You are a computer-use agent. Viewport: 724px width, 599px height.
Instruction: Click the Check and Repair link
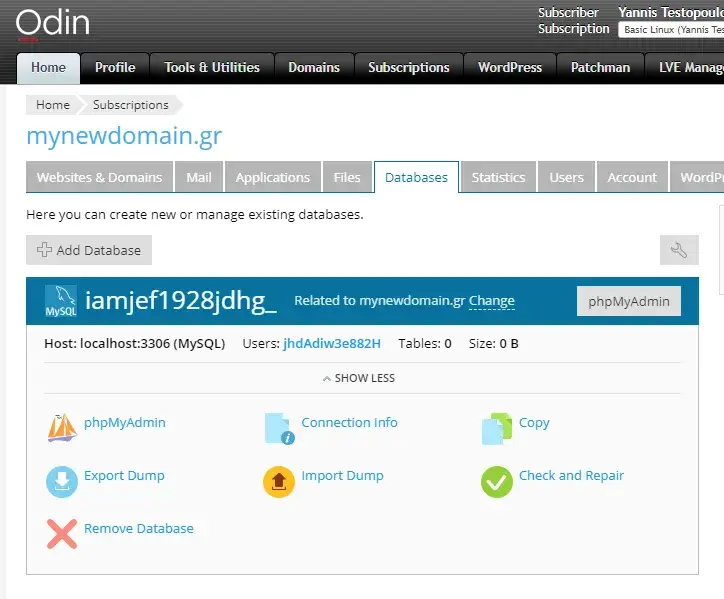pyautogui.click(x=571, y=476)
